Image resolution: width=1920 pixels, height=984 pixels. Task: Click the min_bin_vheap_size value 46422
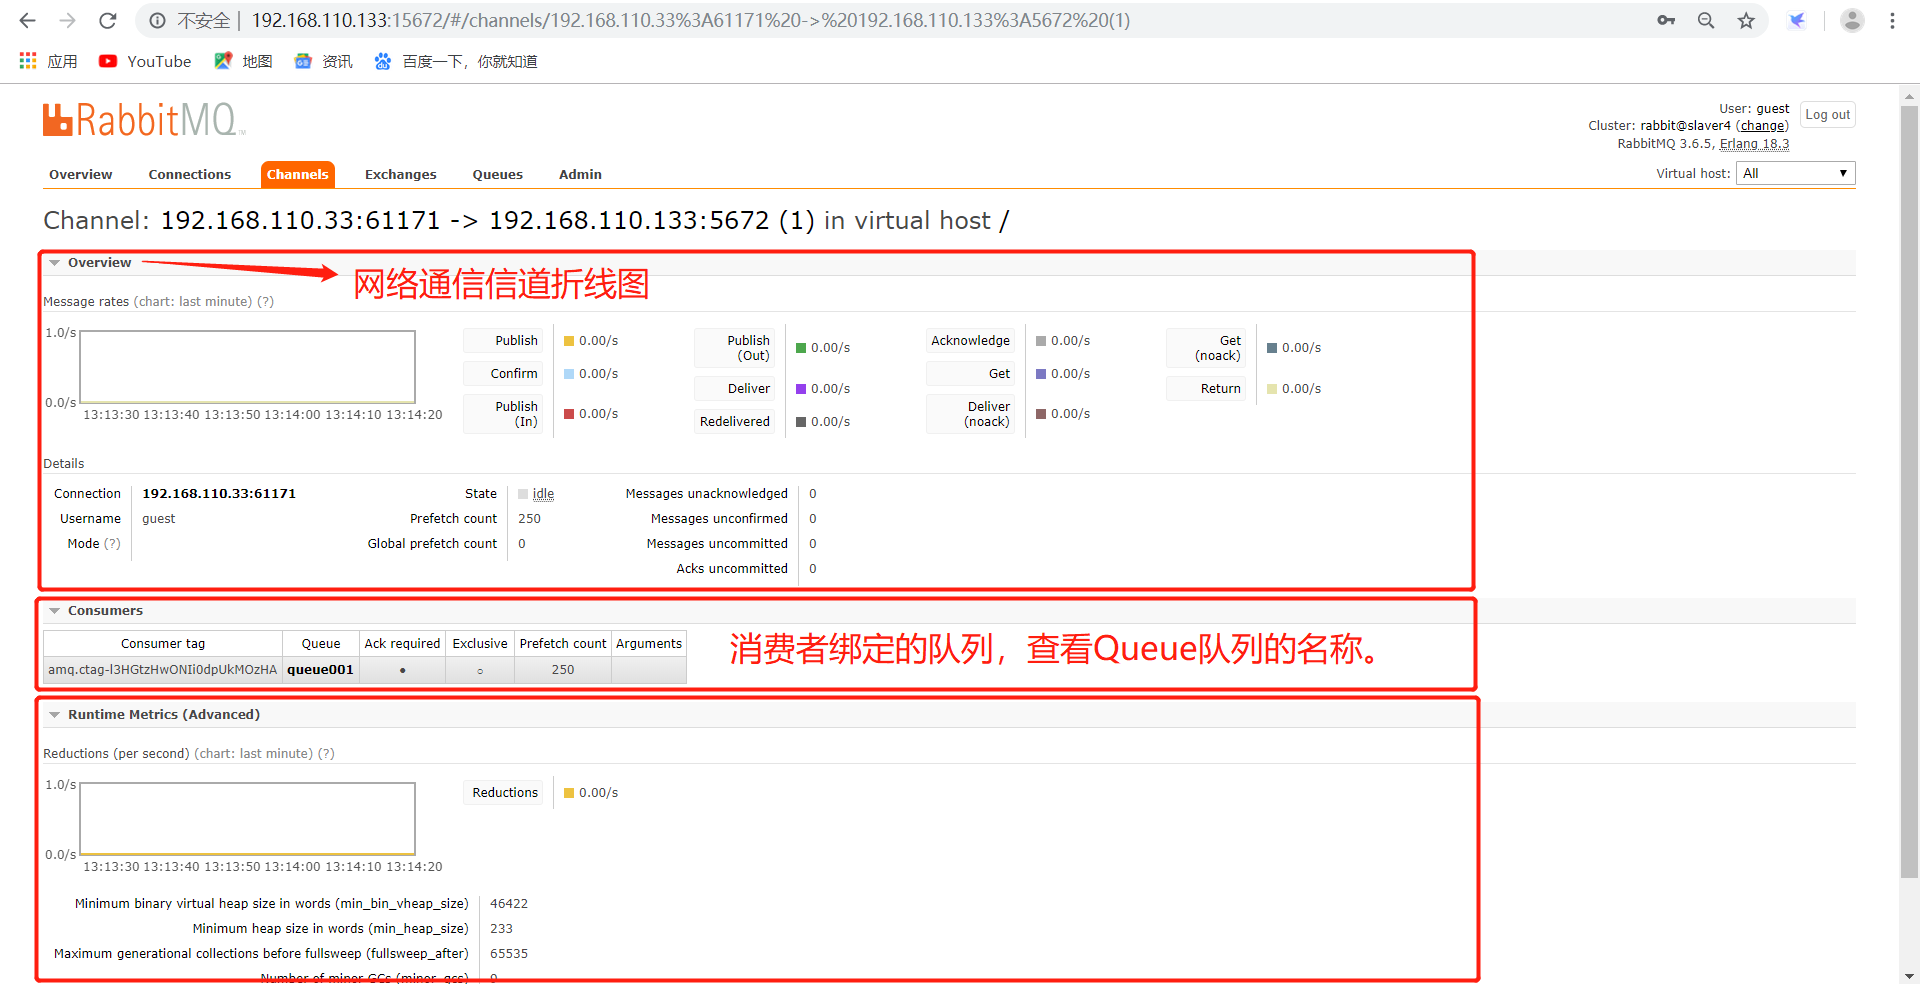tap(509, 904)
